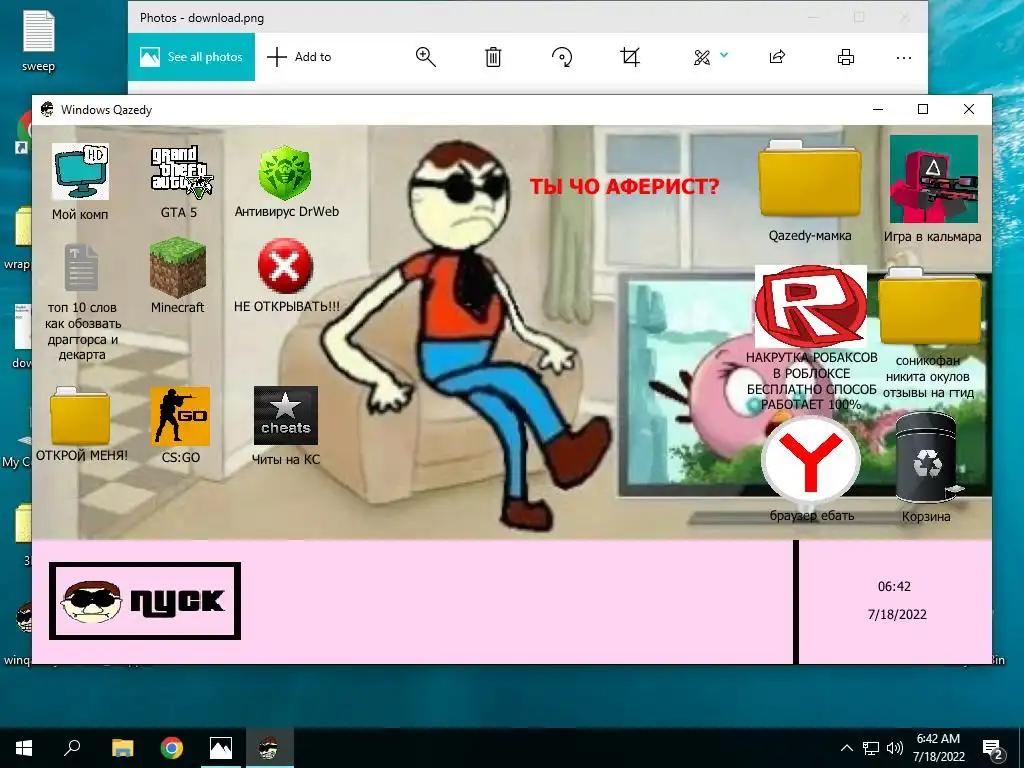The image size is (1024, 768).
Task: Open the Windows Start menu
Action: click(24, 748)
